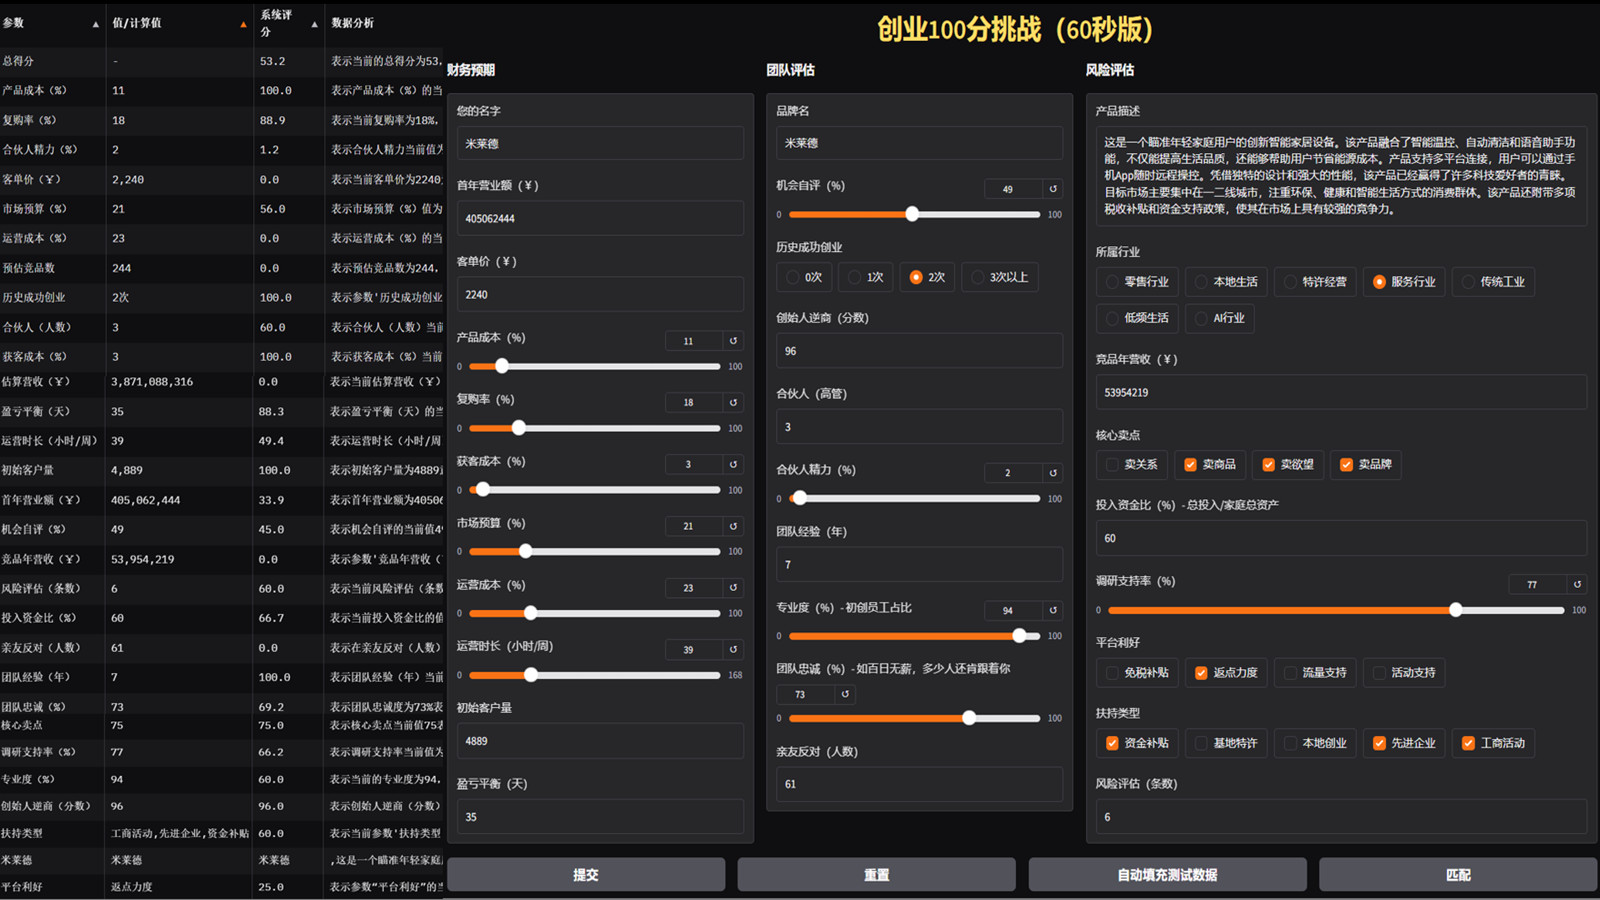Click 自动填充测试数据 button
This screenshot has height=900, width=1600.
[1167, 875]
